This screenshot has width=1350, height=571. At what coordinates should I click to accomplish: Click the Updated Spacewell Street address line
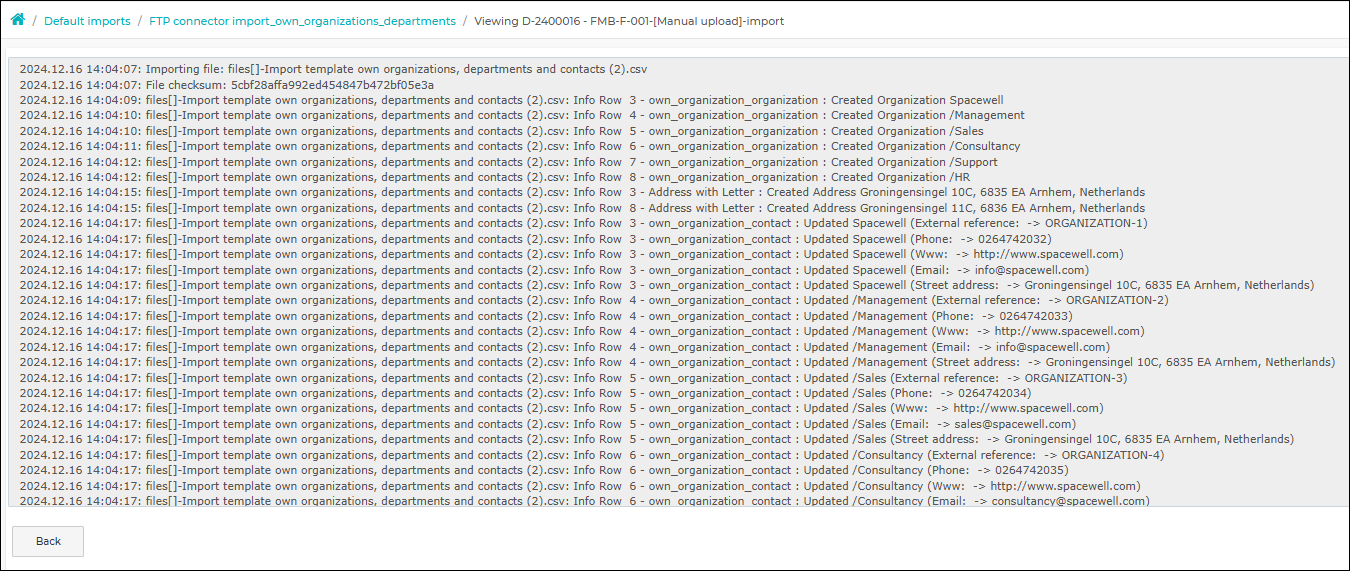coord(667,286)
